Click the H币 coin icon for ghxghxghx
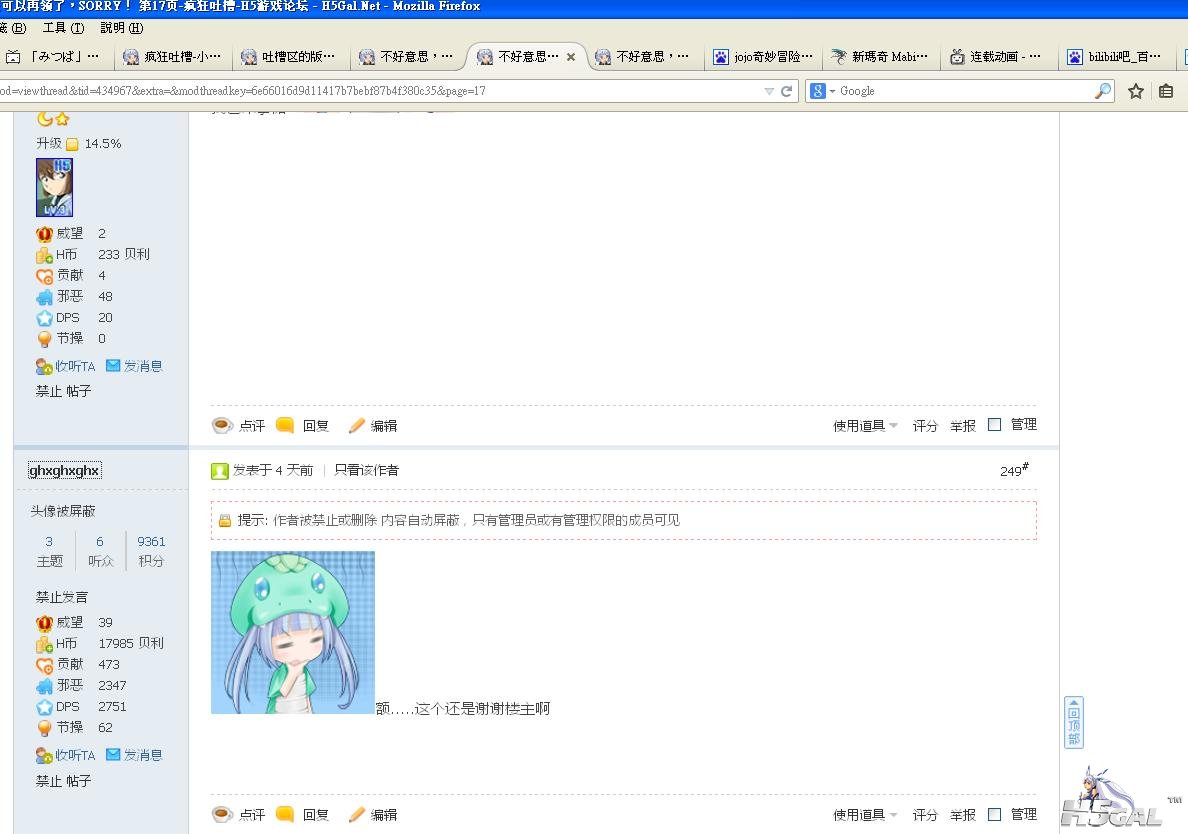The width and height of the screenshot is (1188, 834). [44, 644]
